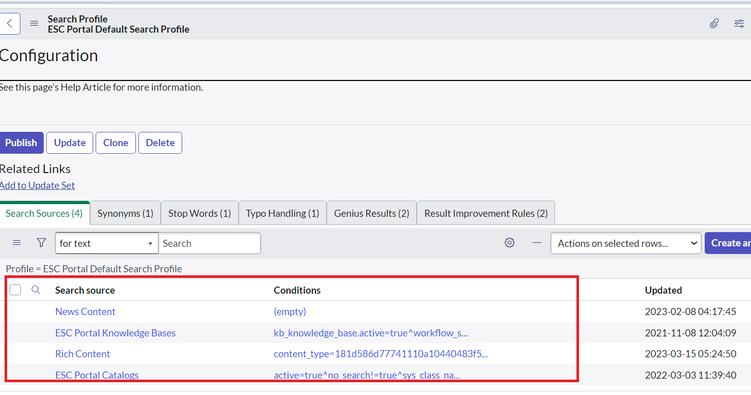
Task: Click the Delete button
Action: pyautogui.click(x=160, y=143)
